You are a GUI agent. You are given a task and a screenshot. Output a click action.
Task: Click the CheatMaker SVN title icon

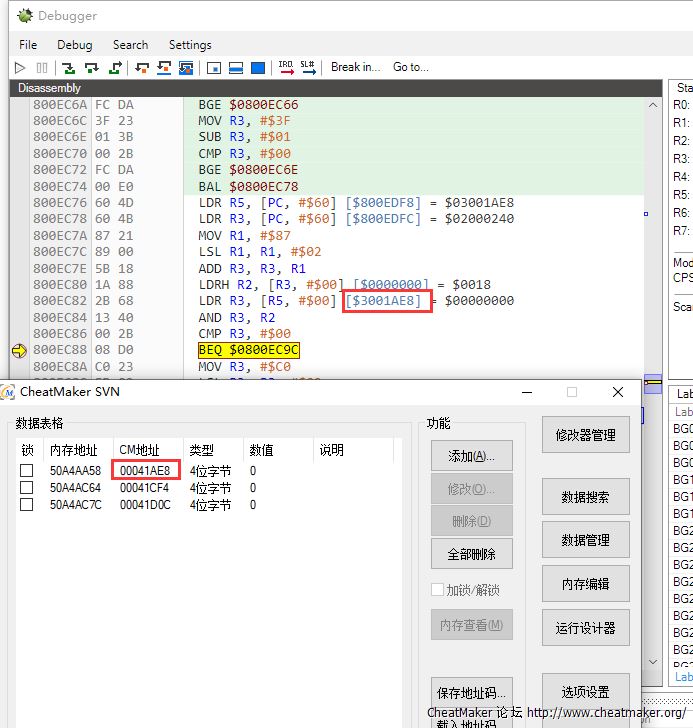tap(8, 392)
